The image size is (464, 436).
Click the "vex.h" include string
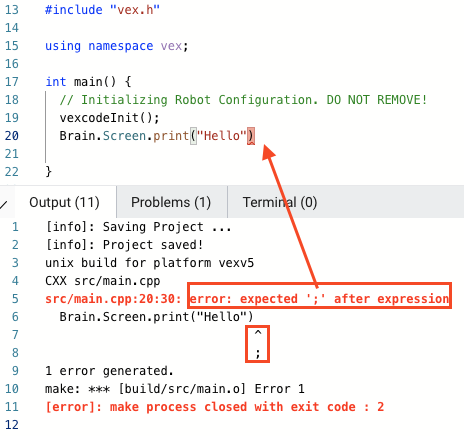(135, 10)
